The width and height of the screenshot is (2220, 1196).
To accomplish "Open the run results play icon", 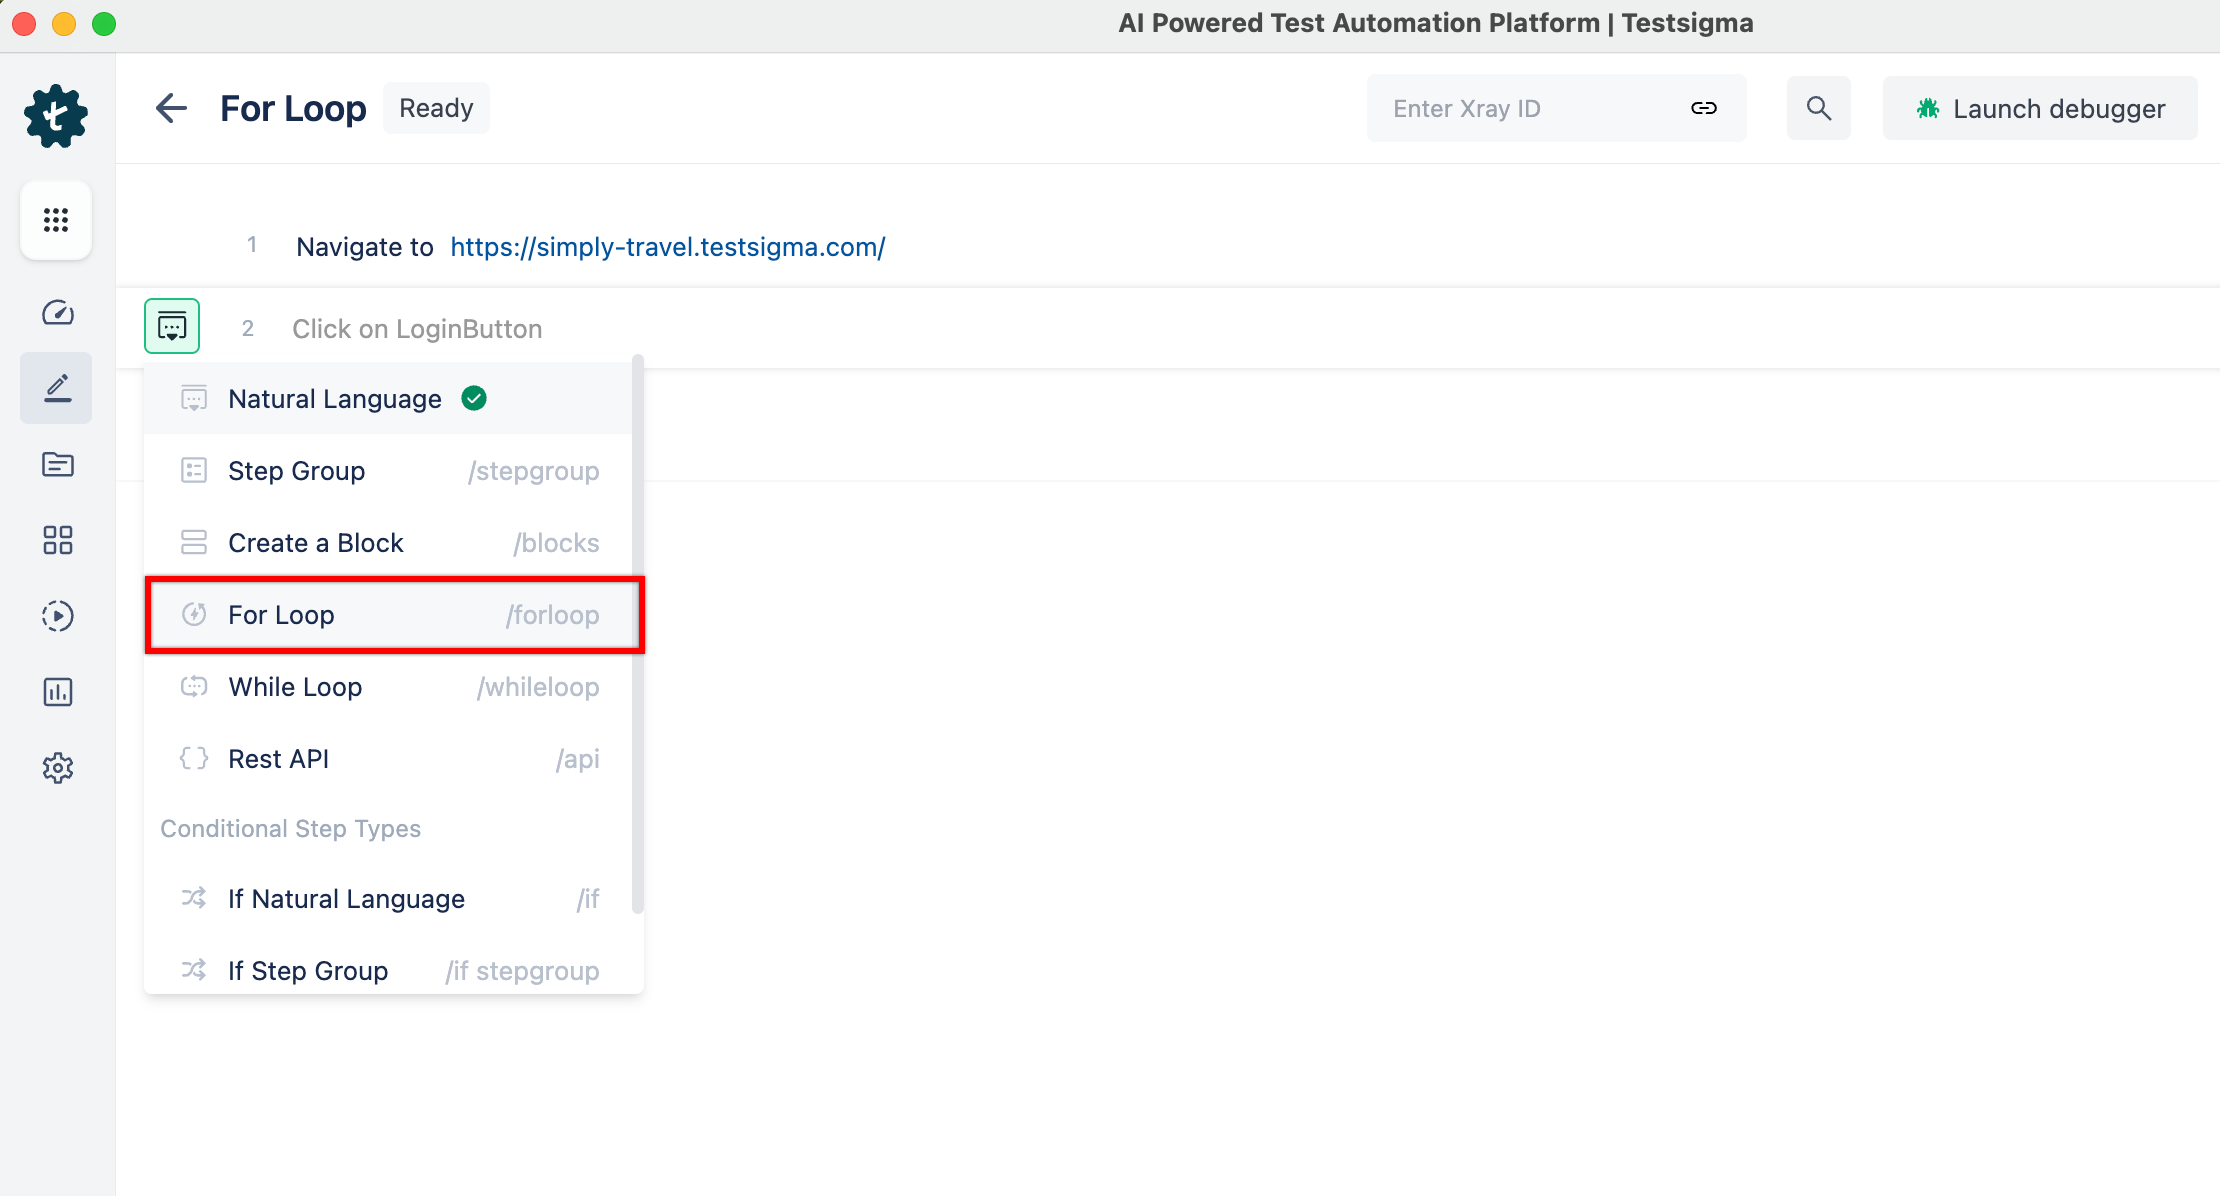I will (x=57, y=616).
